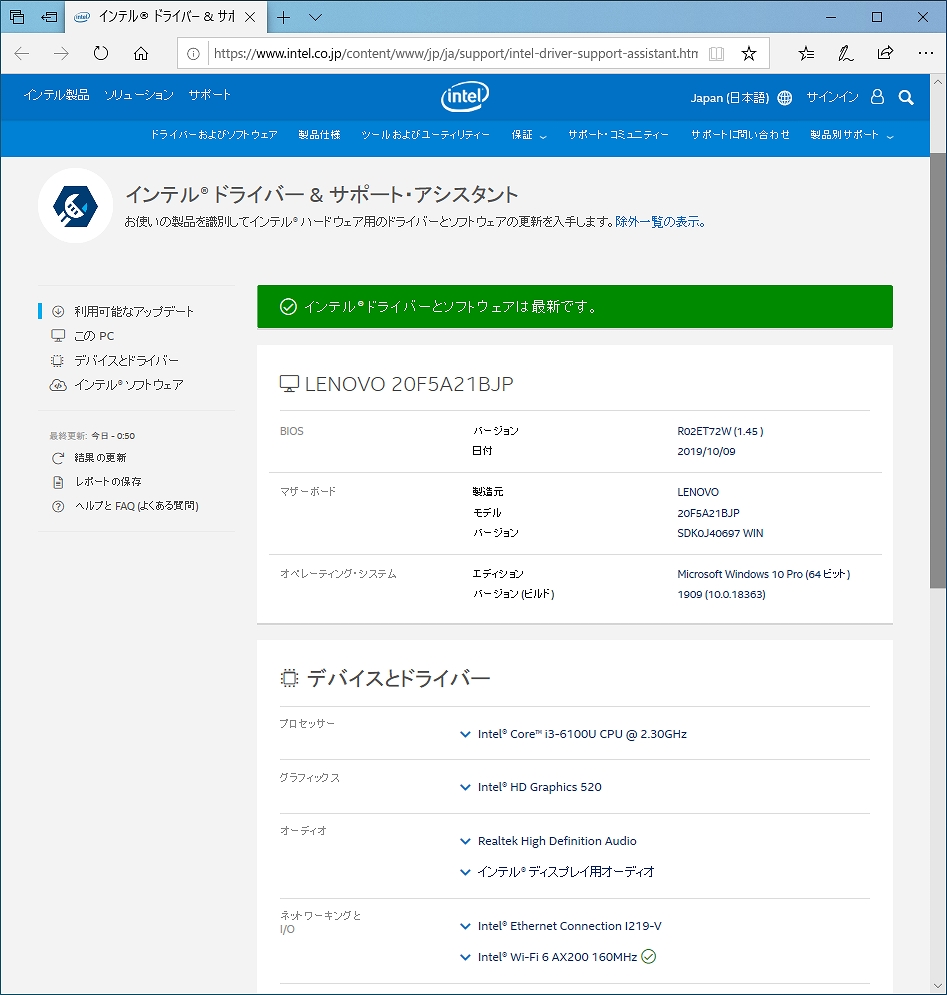Select この PC in sidebar

click(x=94, y=336)
